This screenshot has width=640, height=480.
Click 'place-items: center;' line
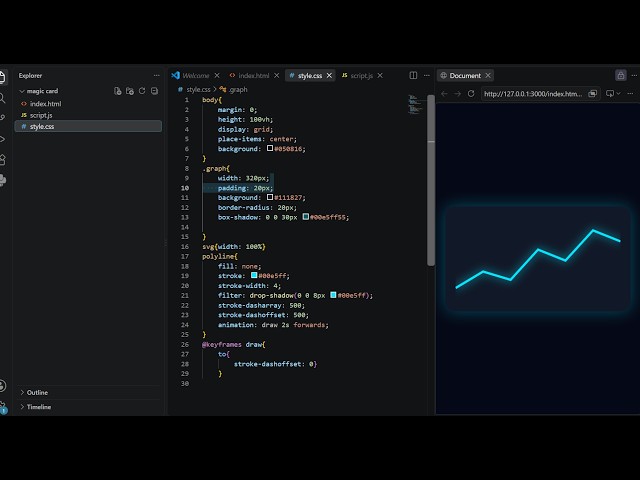pyautogui.click(x=257, y=139)
